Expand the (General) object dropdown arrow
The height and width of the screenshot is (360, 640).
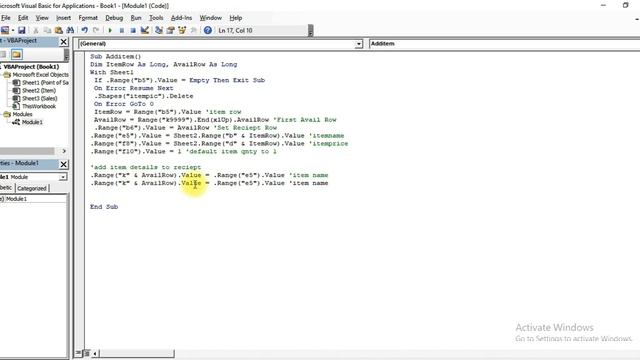[358, 44]
